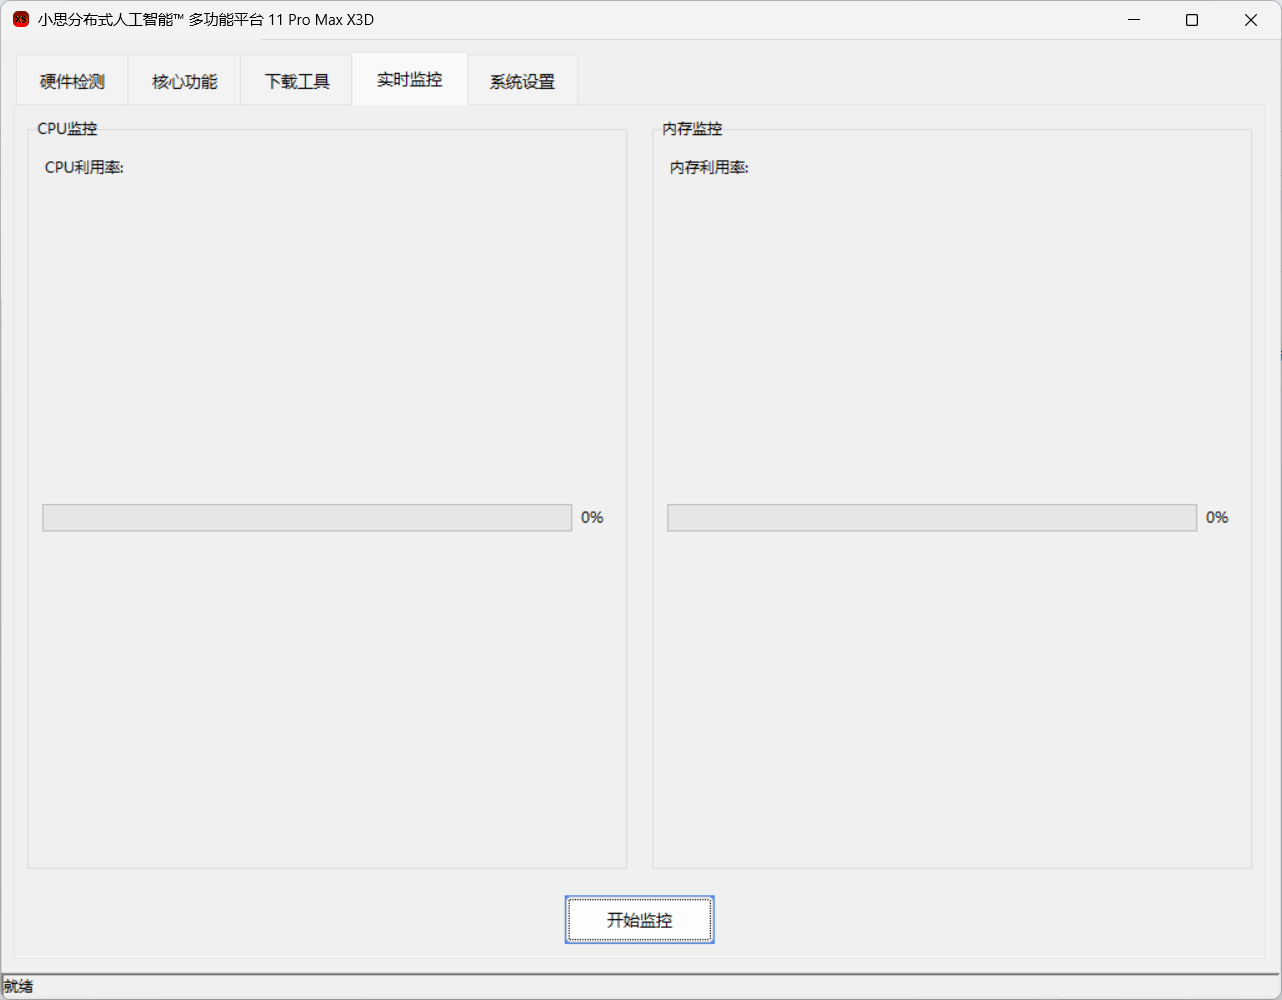
Task: Click the CPU利用率 label
Action: 84,167
